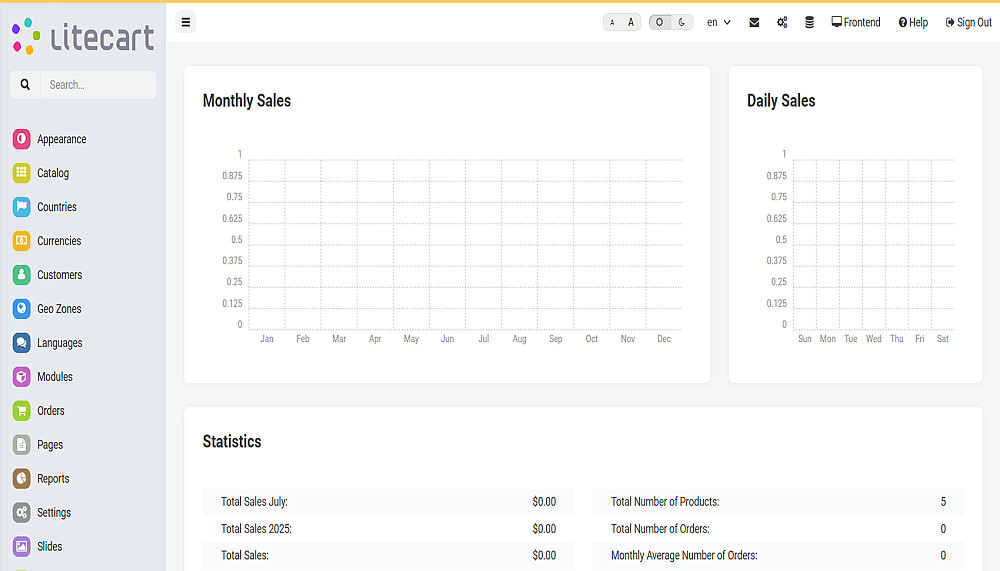Open the Appearance section icon
1000x571 pixels.
(x=21, y=139)
